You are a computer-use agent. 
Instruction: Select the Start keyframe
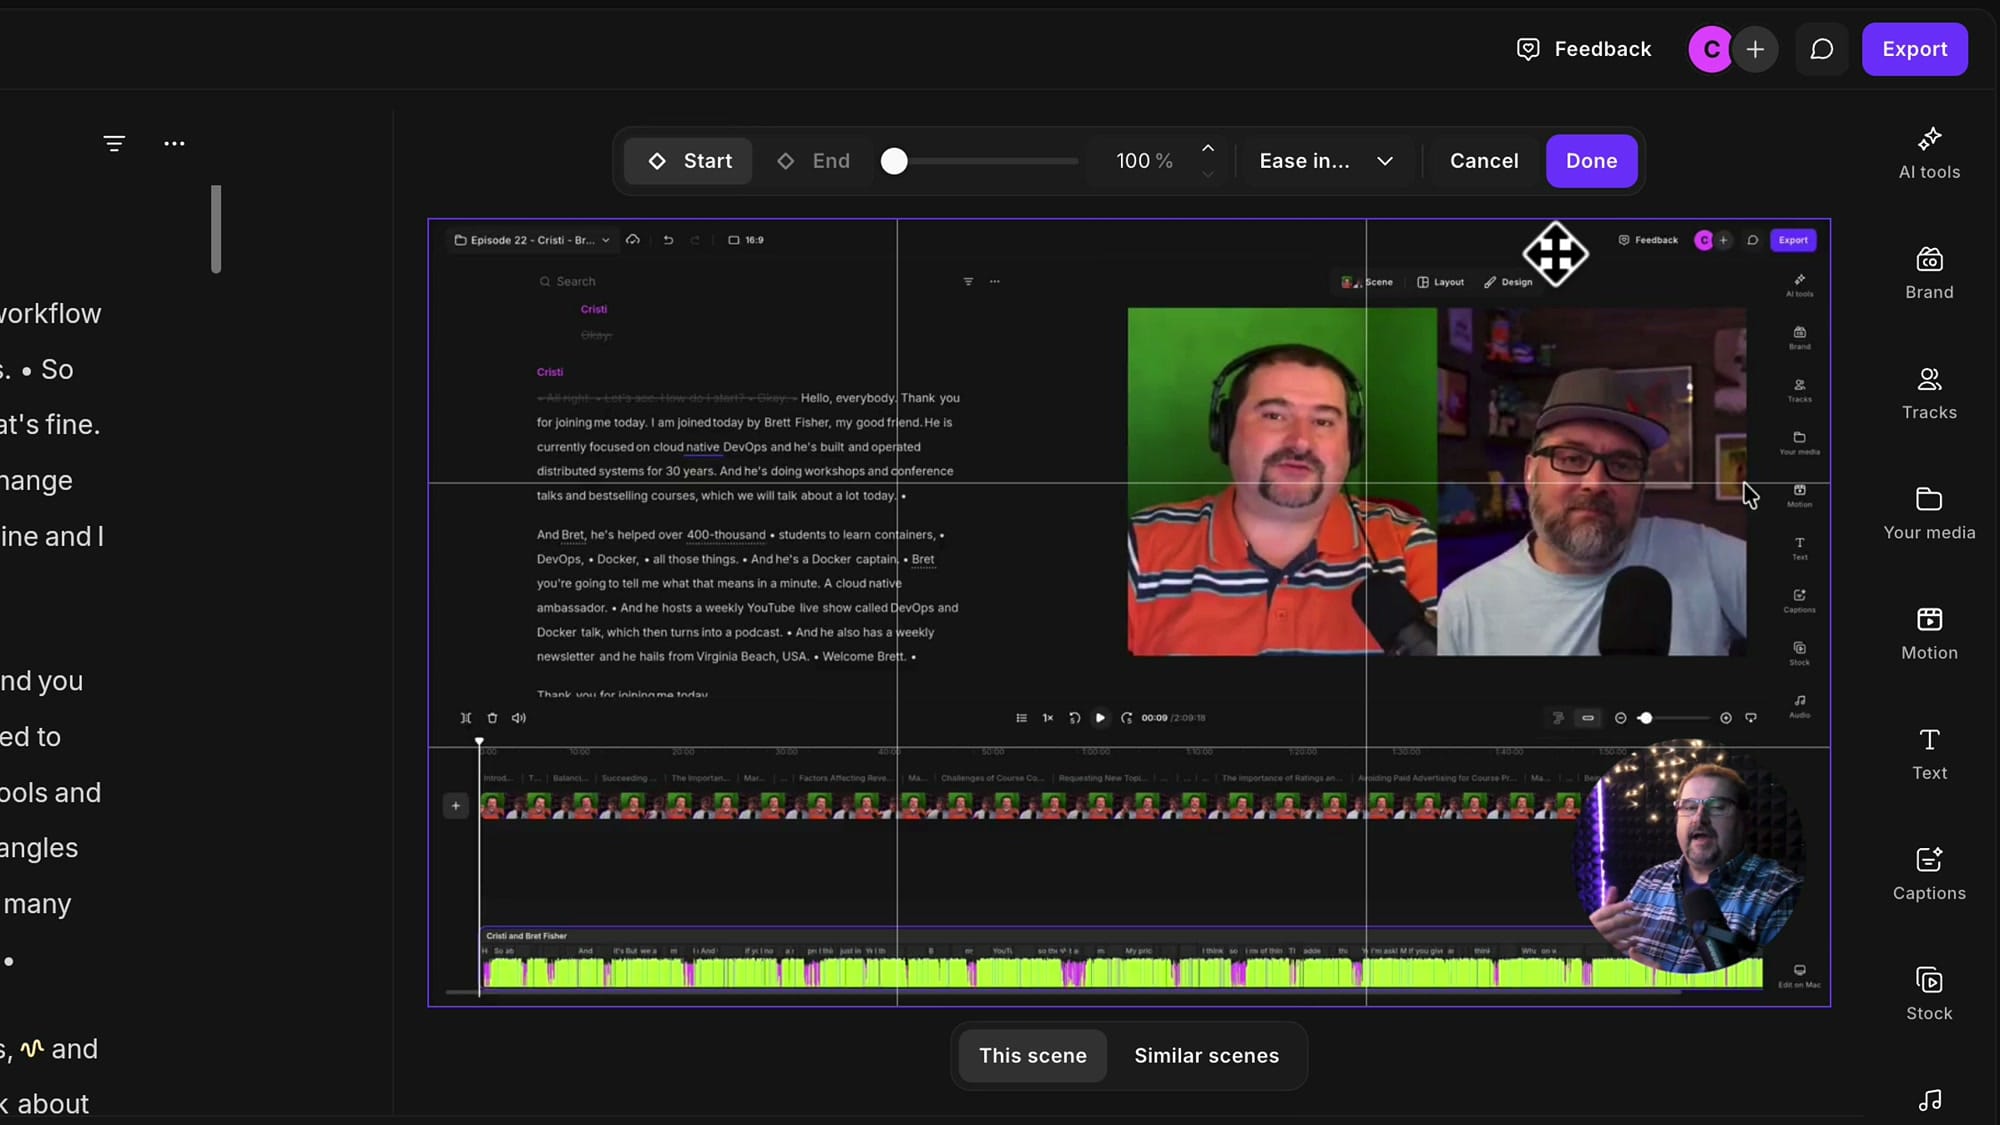coord(688,161)
